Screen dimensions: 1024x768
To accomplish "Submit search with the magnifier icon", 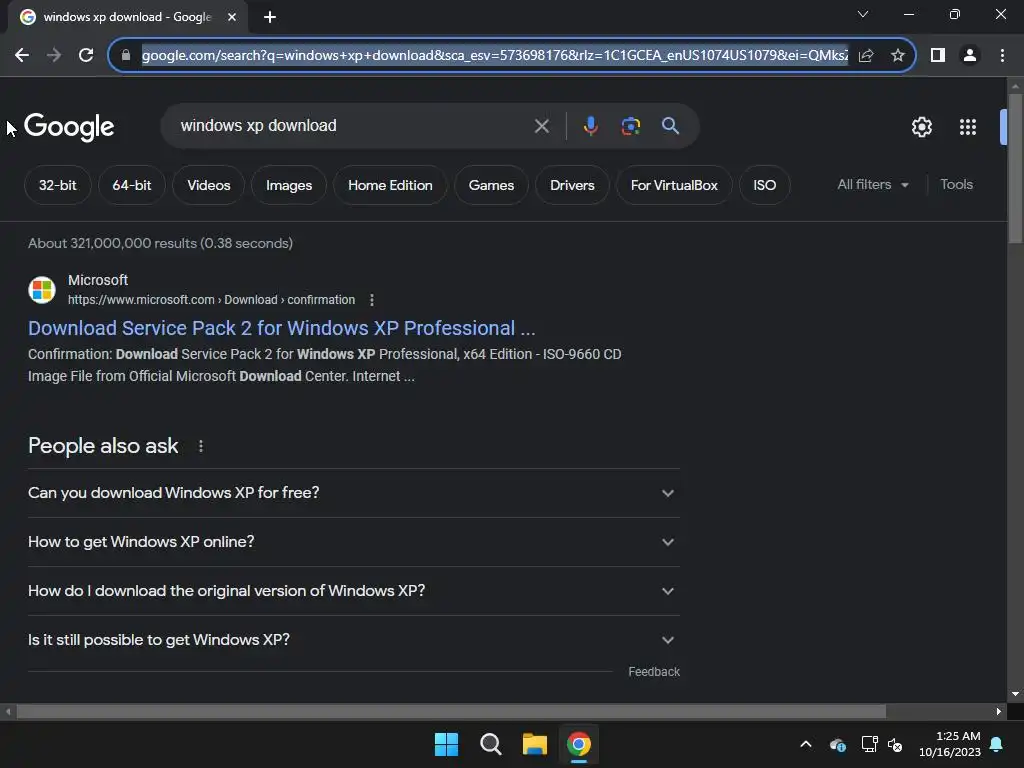I will (x=670, y=126).
